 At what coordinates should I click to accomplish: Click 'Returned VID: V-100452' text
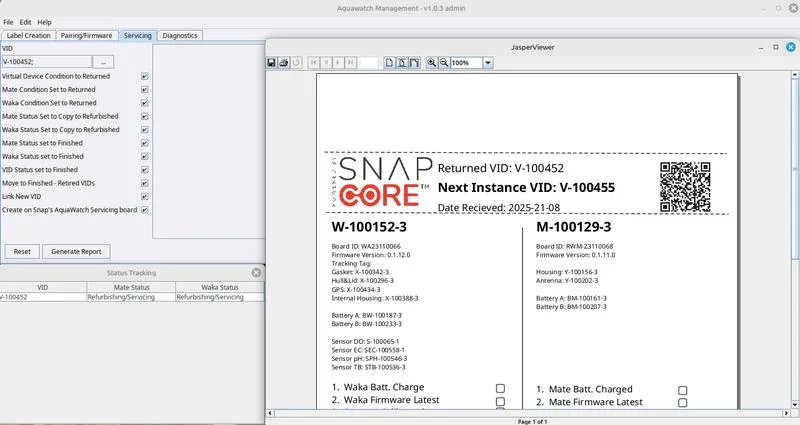501,168
